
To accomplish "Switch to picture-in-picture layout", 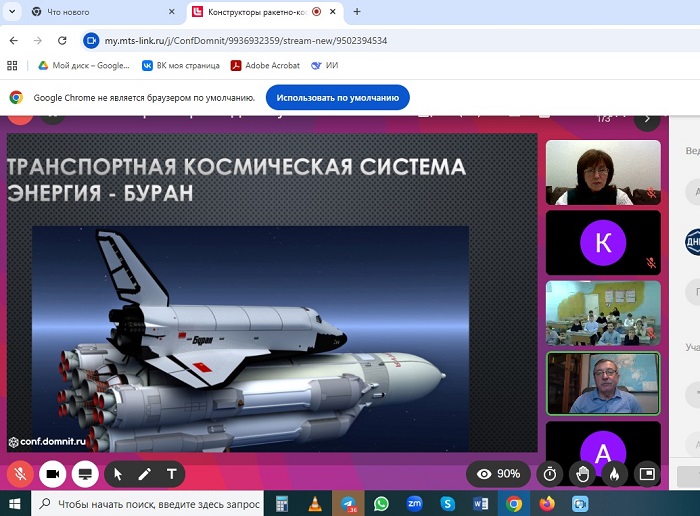I will [x=647, y=473].
